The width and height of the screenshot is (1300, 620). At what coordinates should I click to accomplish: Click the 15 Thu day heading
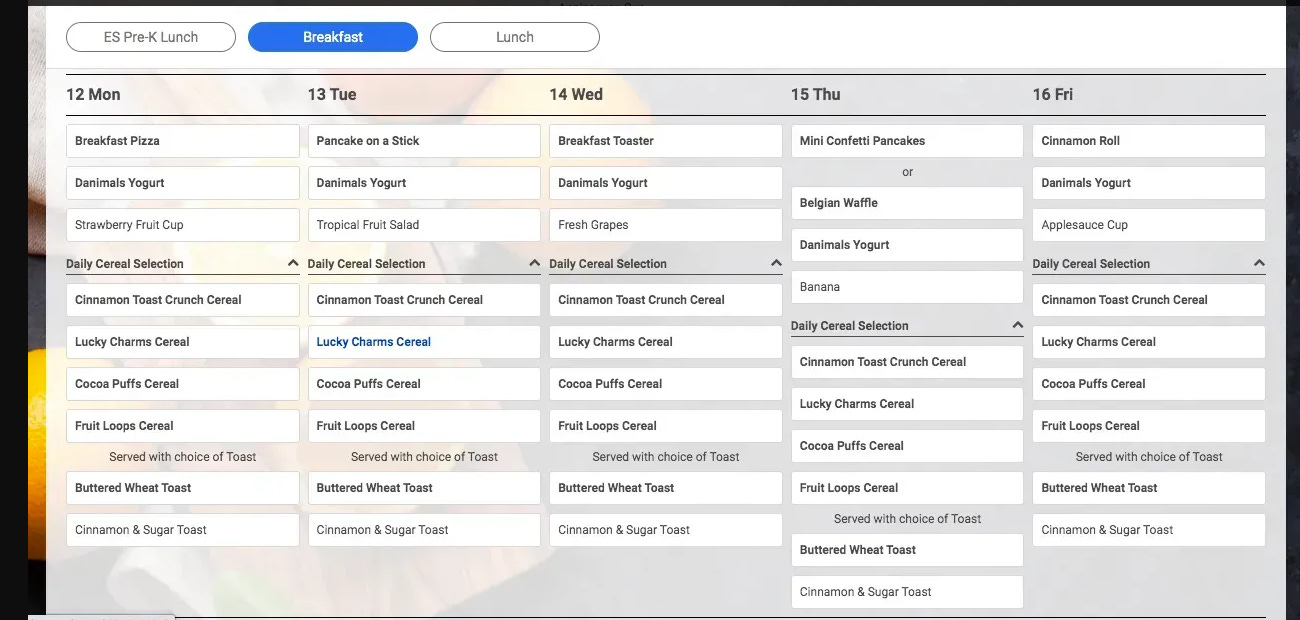click(x=816, y=94)
